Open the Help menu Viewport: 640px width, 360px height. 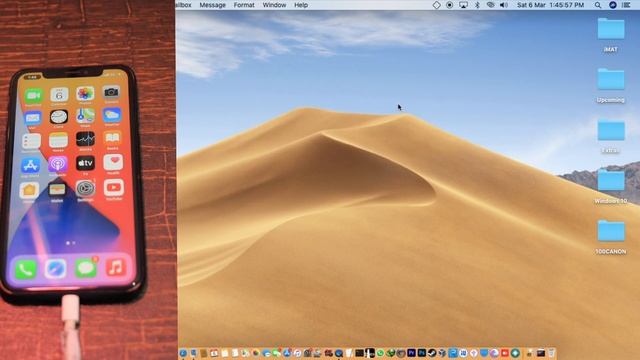pos(301,5)
